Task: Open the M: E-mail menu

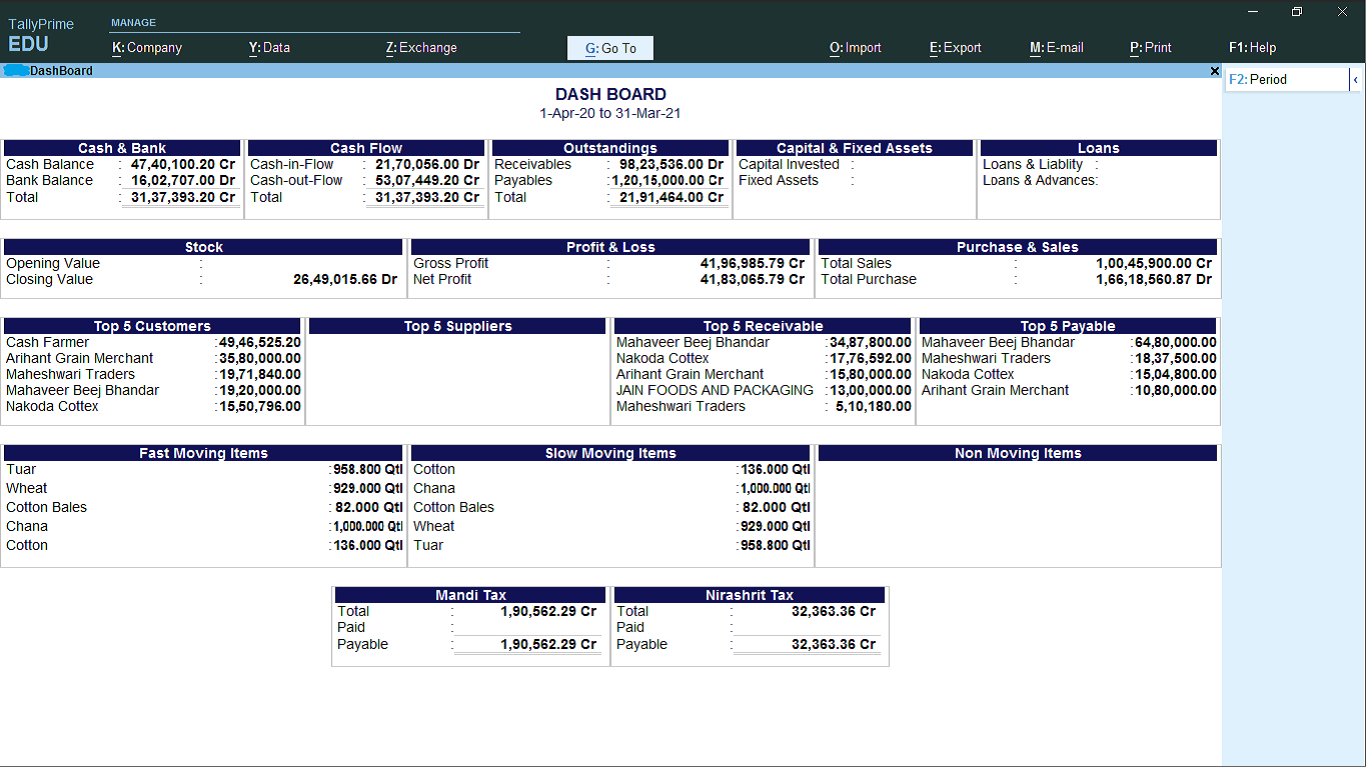Action: [x=1056, y=48]
